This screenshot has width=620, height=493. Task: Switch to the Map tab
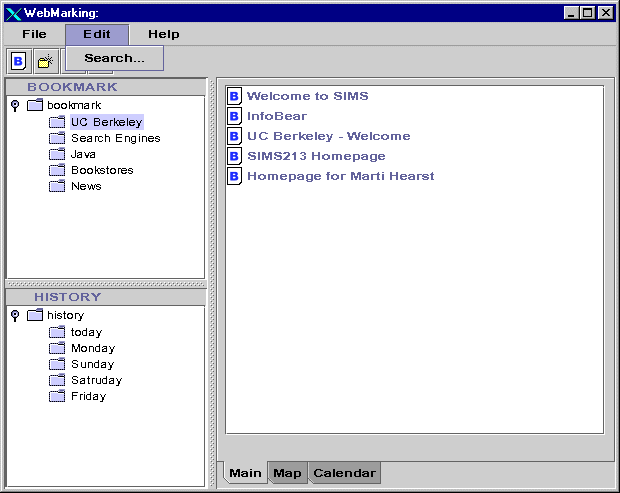(287, 473)
